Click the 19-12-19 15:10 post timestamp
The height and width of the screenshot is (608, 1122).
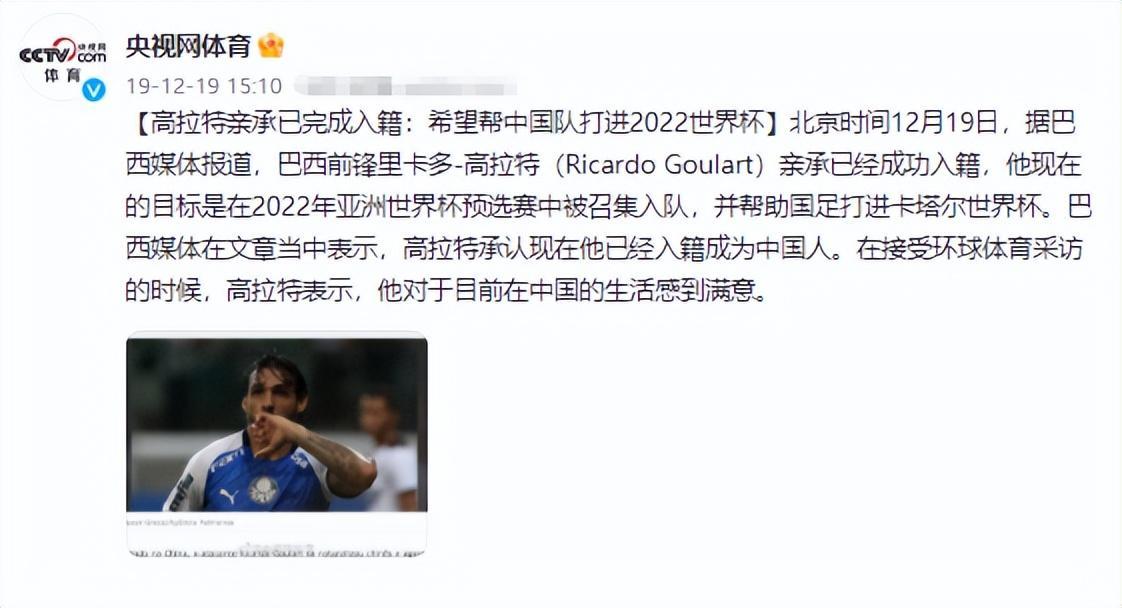(204, 87)
